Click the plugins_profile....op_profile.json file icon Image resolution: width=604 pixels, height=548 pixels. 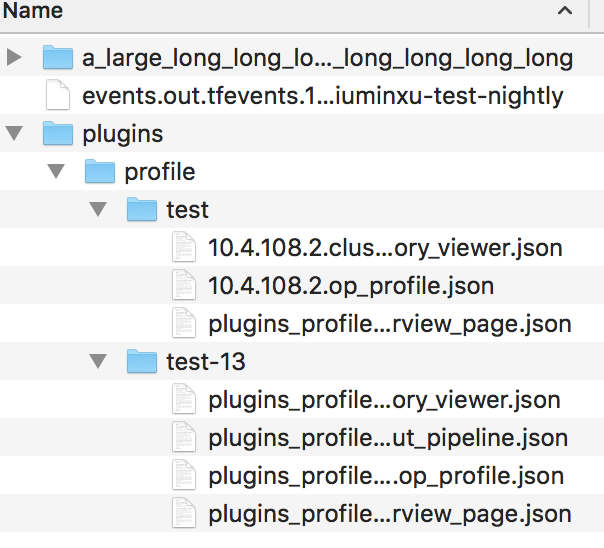click(184, 475)
